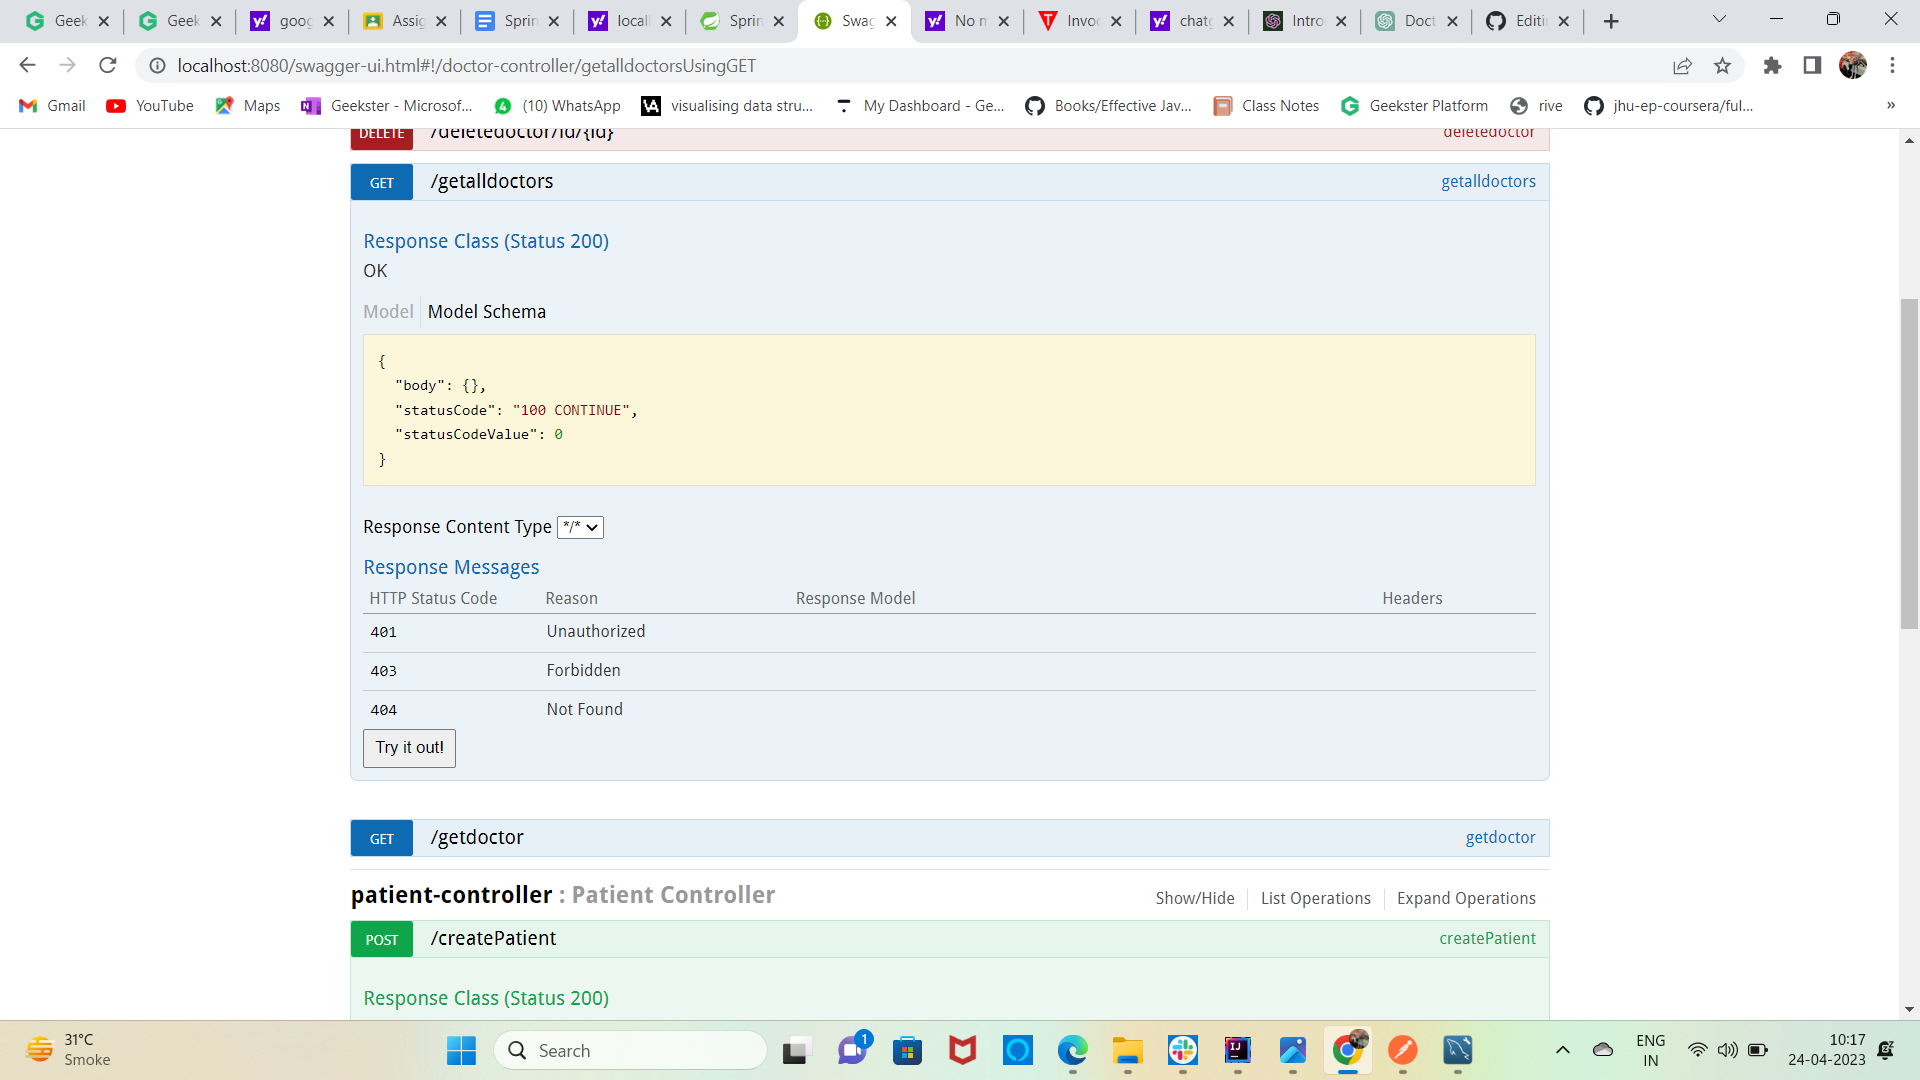Show hidden bookmarks overflow
Screen dimensions: 1920x1080
(x=1890, y=106)
